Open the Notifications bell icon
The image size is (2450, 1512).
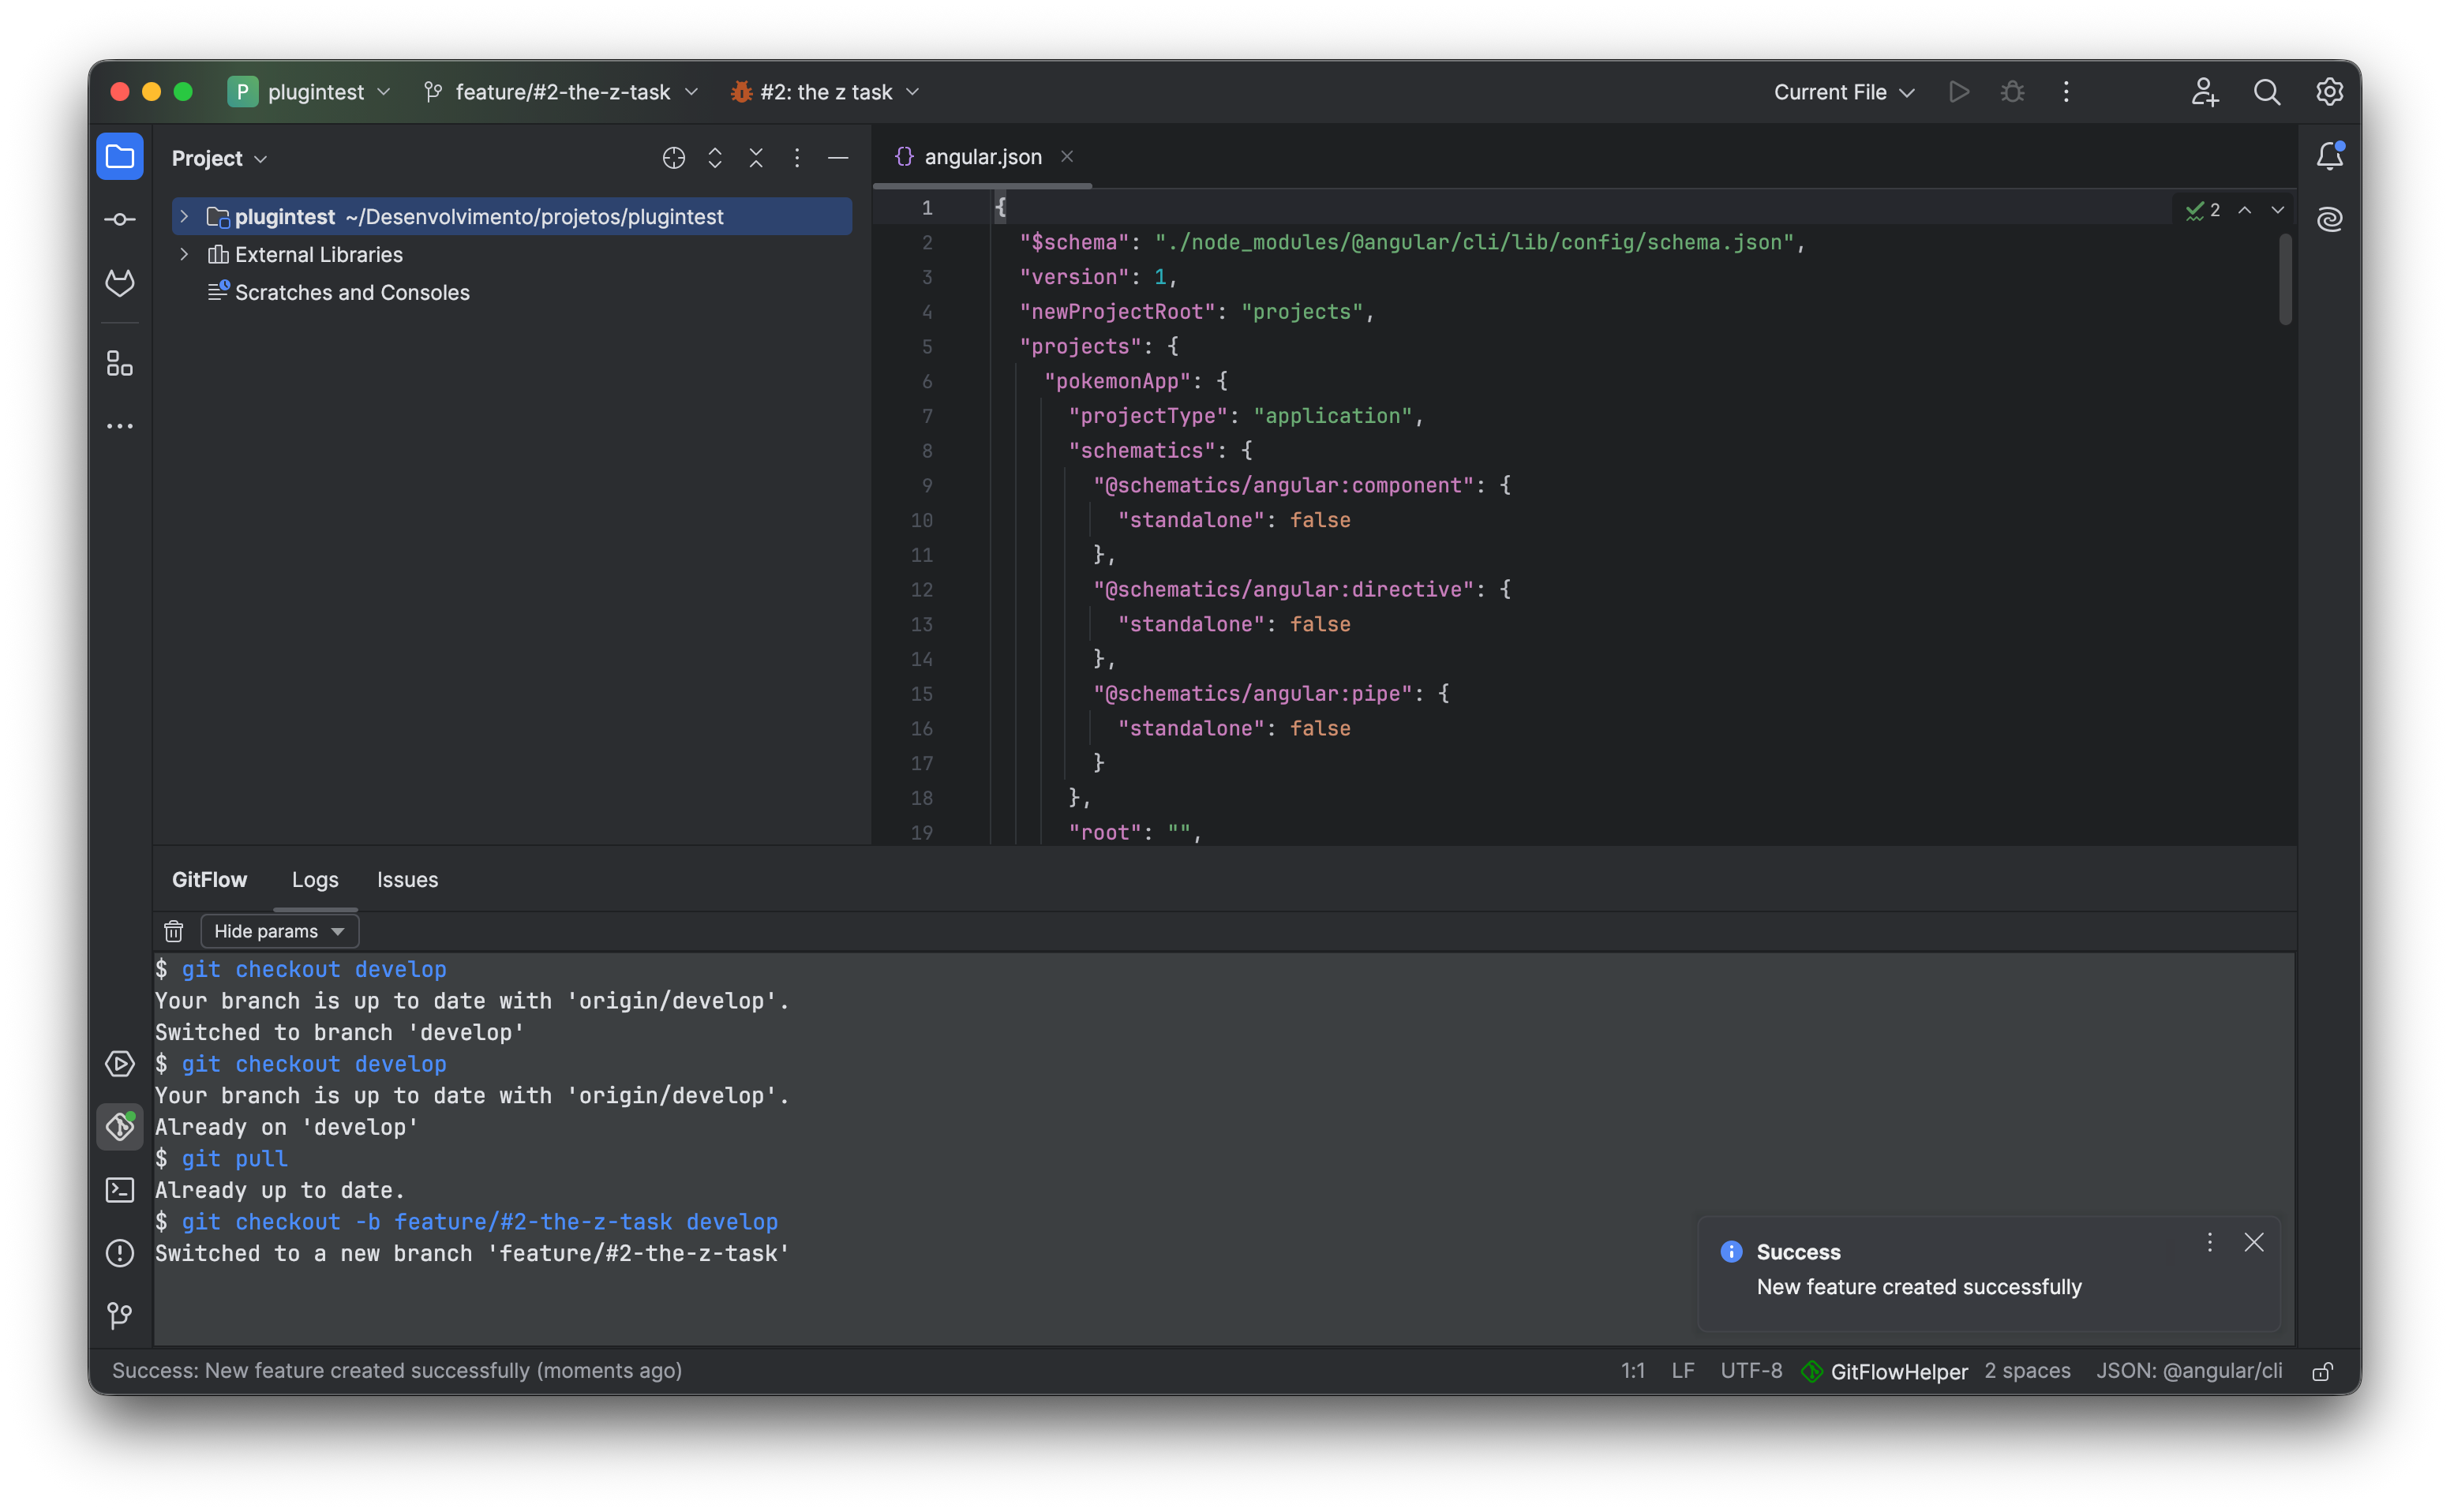(2329, 156)
